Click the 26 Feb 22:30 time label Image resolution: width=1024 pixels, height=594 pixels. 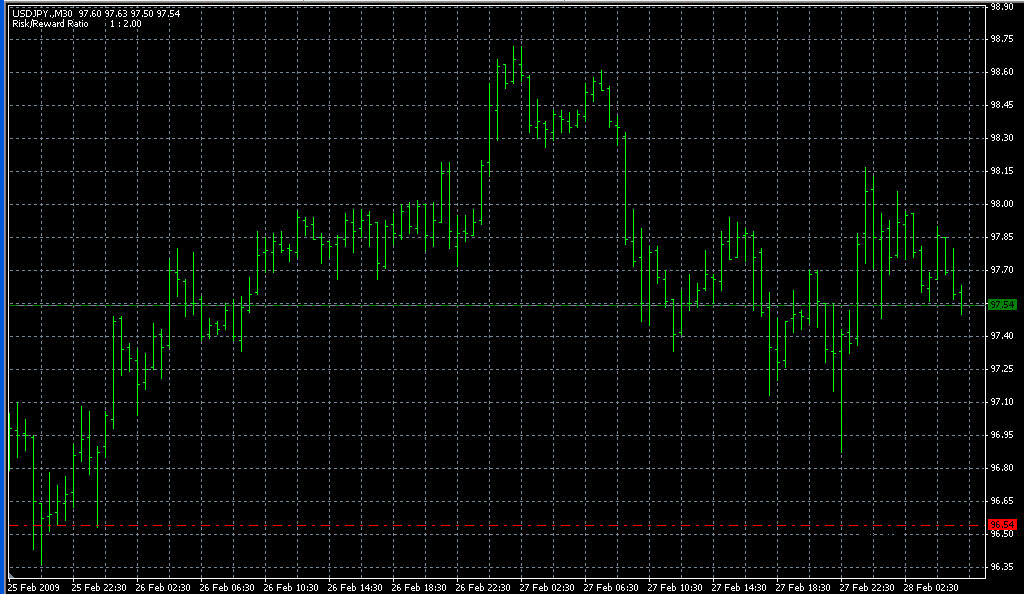pyautogui.click(x=483, y=587)
